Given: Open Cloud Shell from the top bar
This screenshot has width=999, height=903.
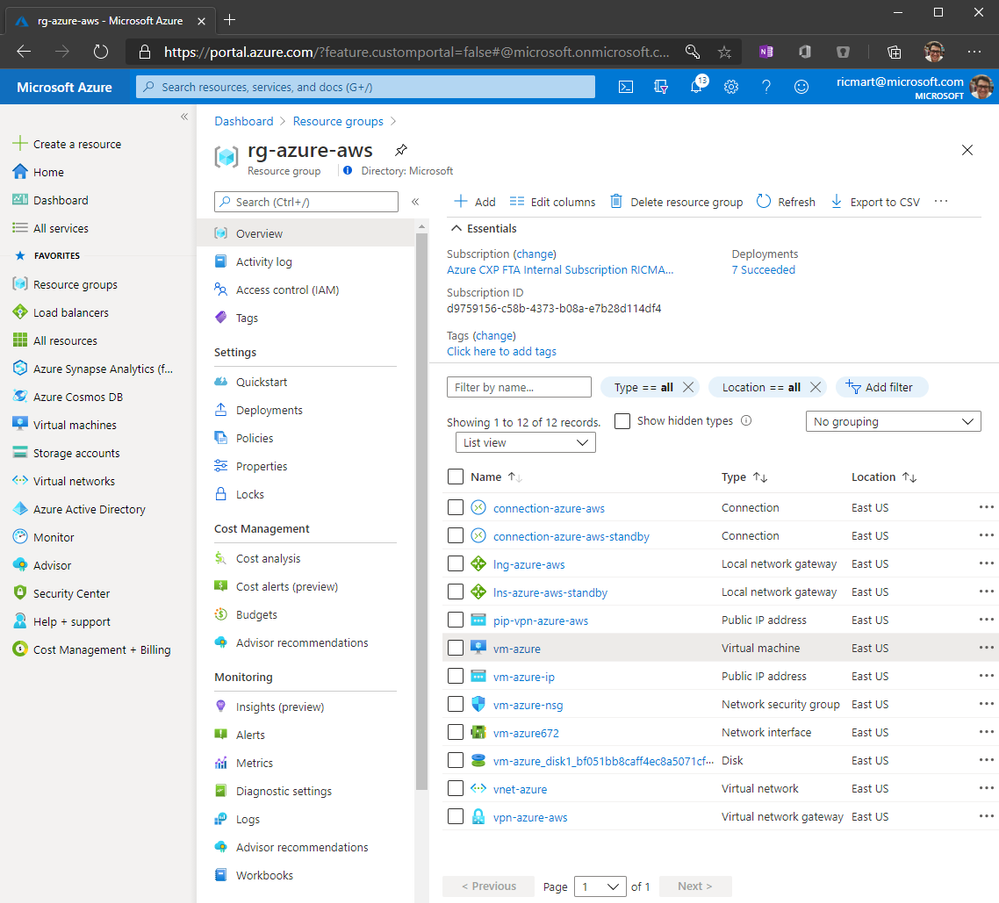Looking at the screenshot, I should (x=626, y=87).
